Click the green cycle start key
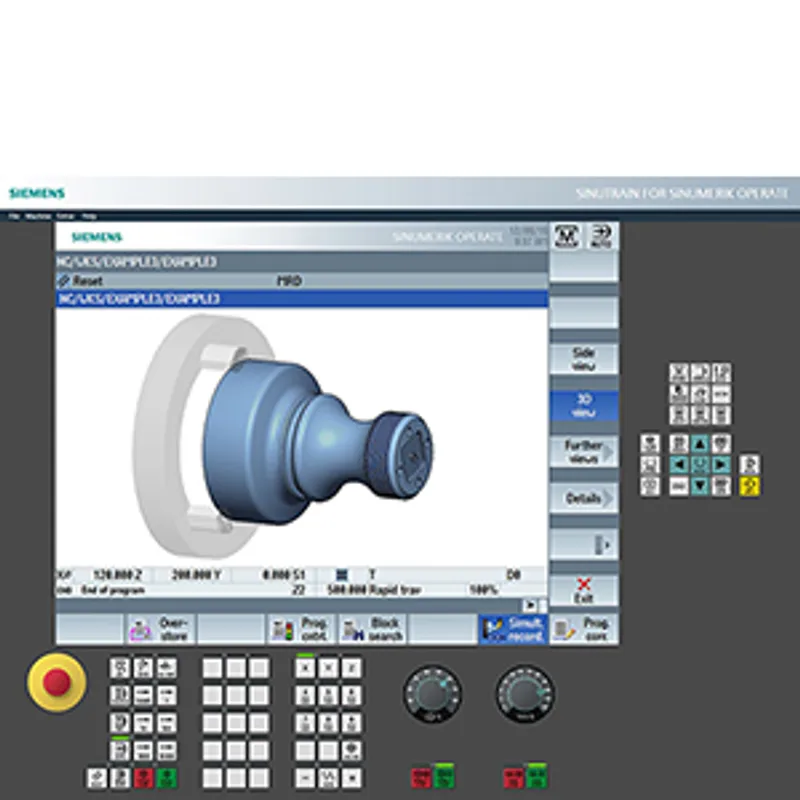The width and height of the screenshot is (800, 800). point(167,778)
